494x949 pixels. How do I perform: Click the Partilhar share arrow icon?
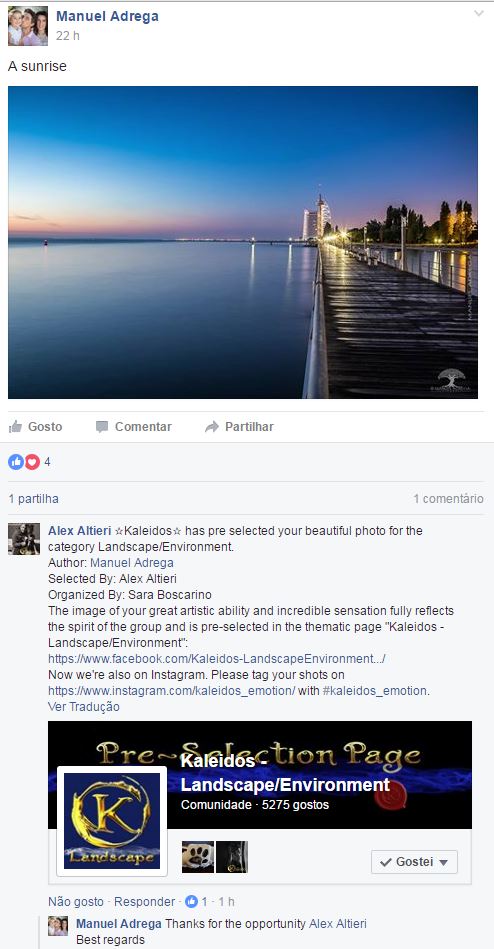(x=211, y=427)
